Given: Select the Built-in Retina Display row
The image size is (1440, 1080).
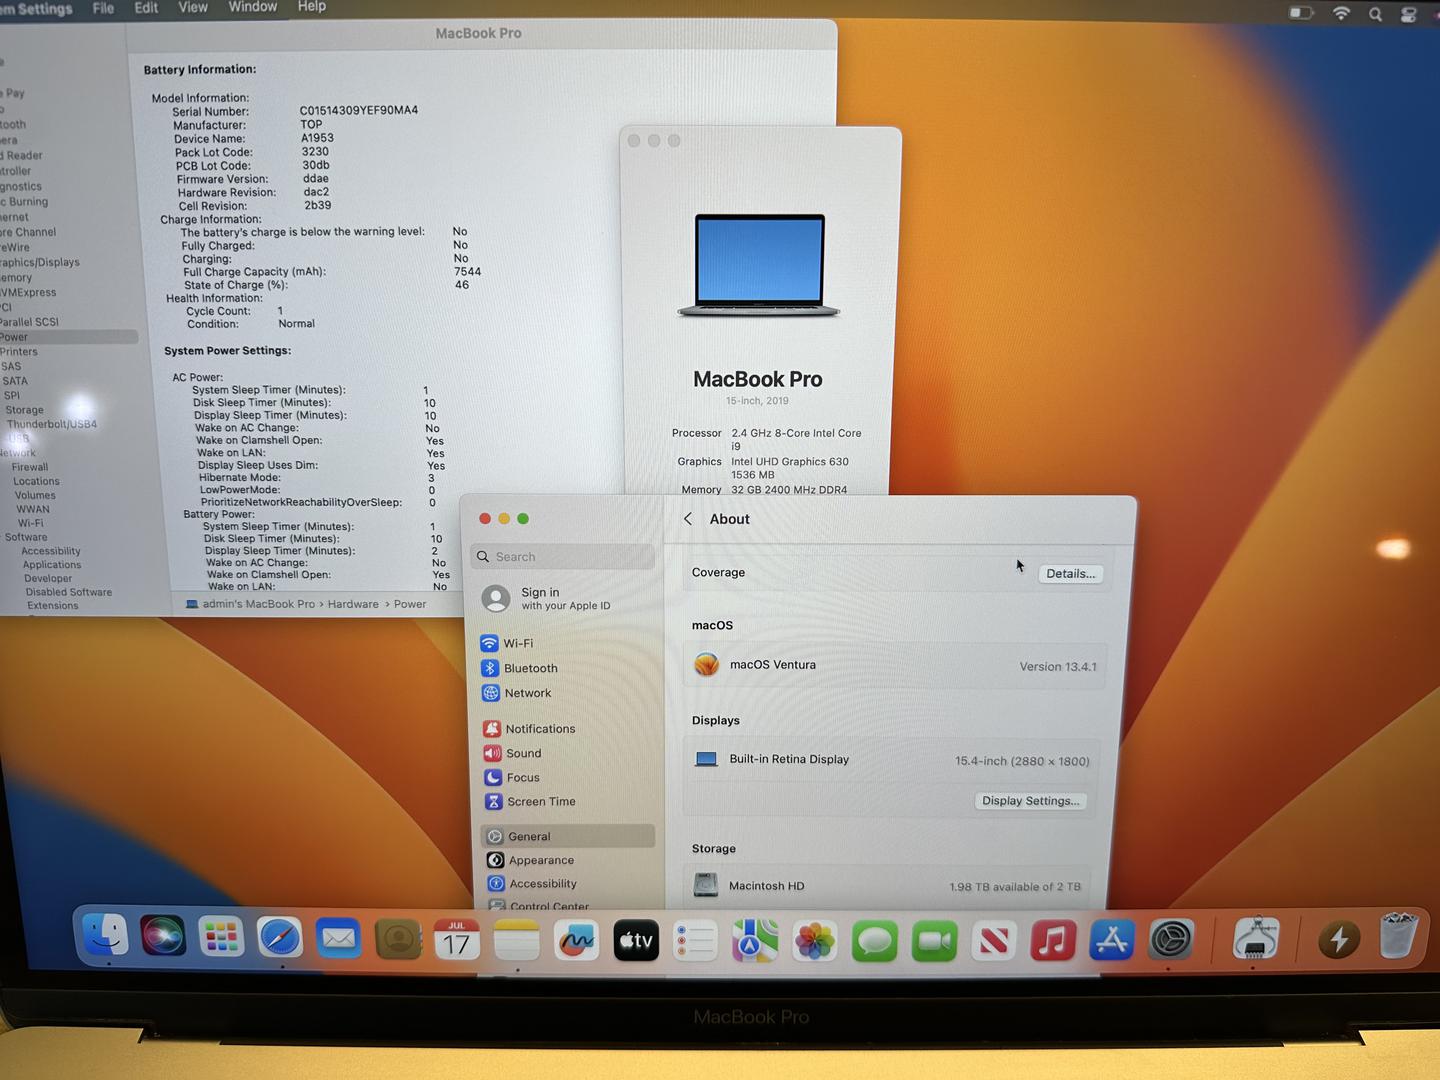Looking at the screenshot, I should pos(892,760).
